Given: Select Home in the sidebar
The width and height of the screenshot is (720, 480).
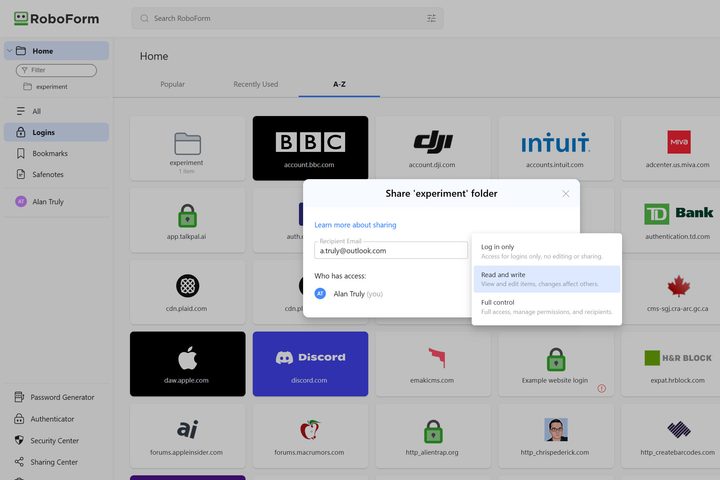Looking at the screenshot, I should coord(56,51).
